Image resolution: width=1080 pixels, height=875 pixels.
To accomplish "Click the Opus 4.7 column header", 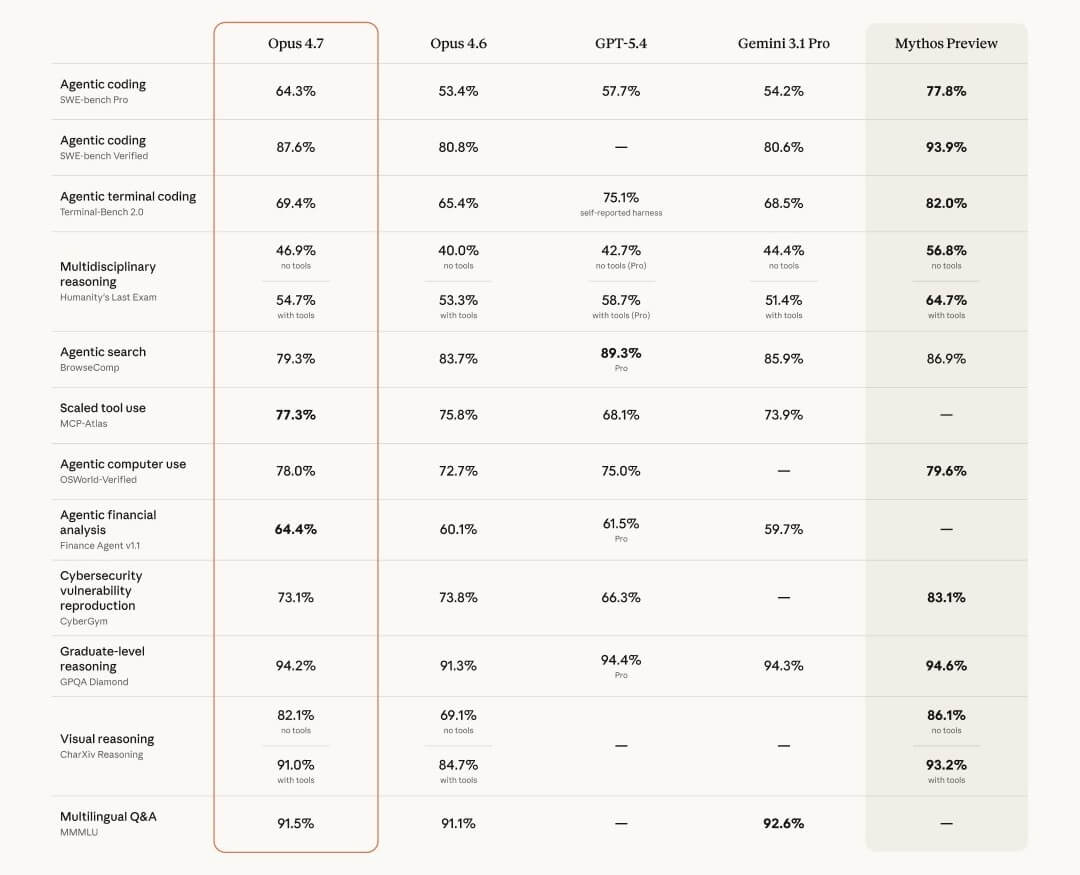I will click(296, 44).
